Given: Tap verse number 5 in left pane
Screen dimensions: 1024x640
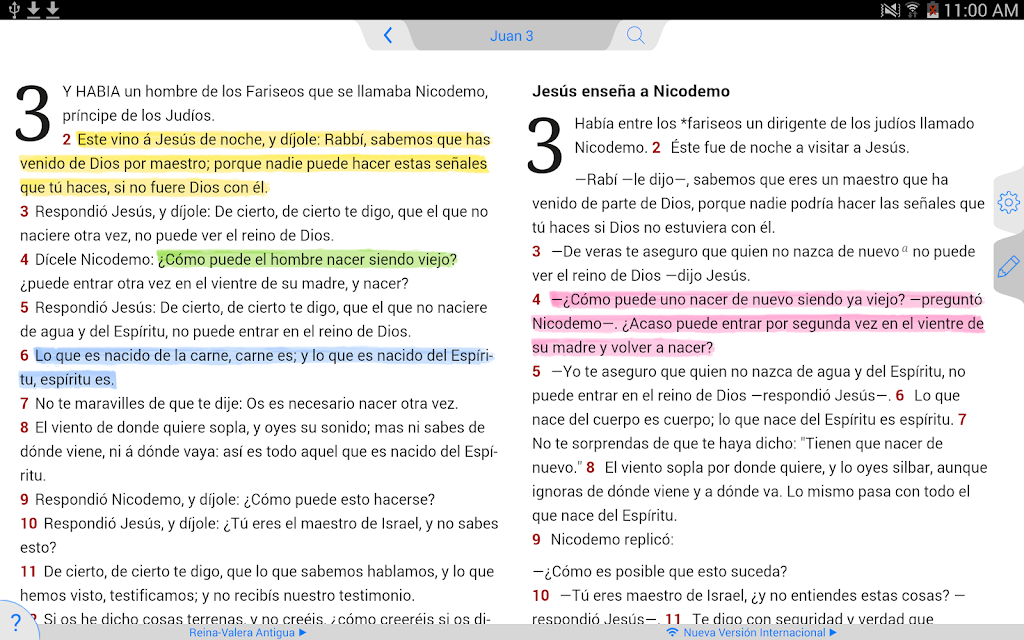Looking at the screenshot, I should 24,308.
